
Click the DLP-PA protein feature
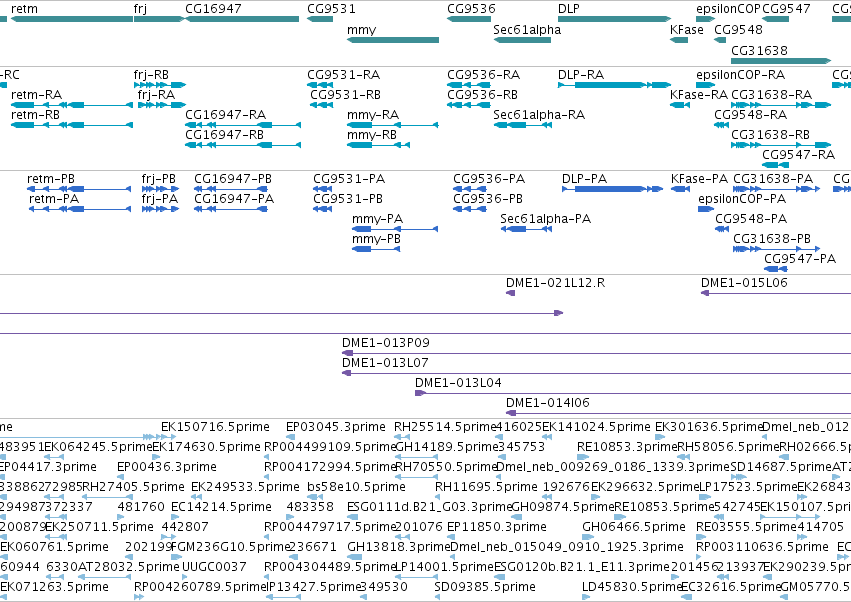pos(612,189)
